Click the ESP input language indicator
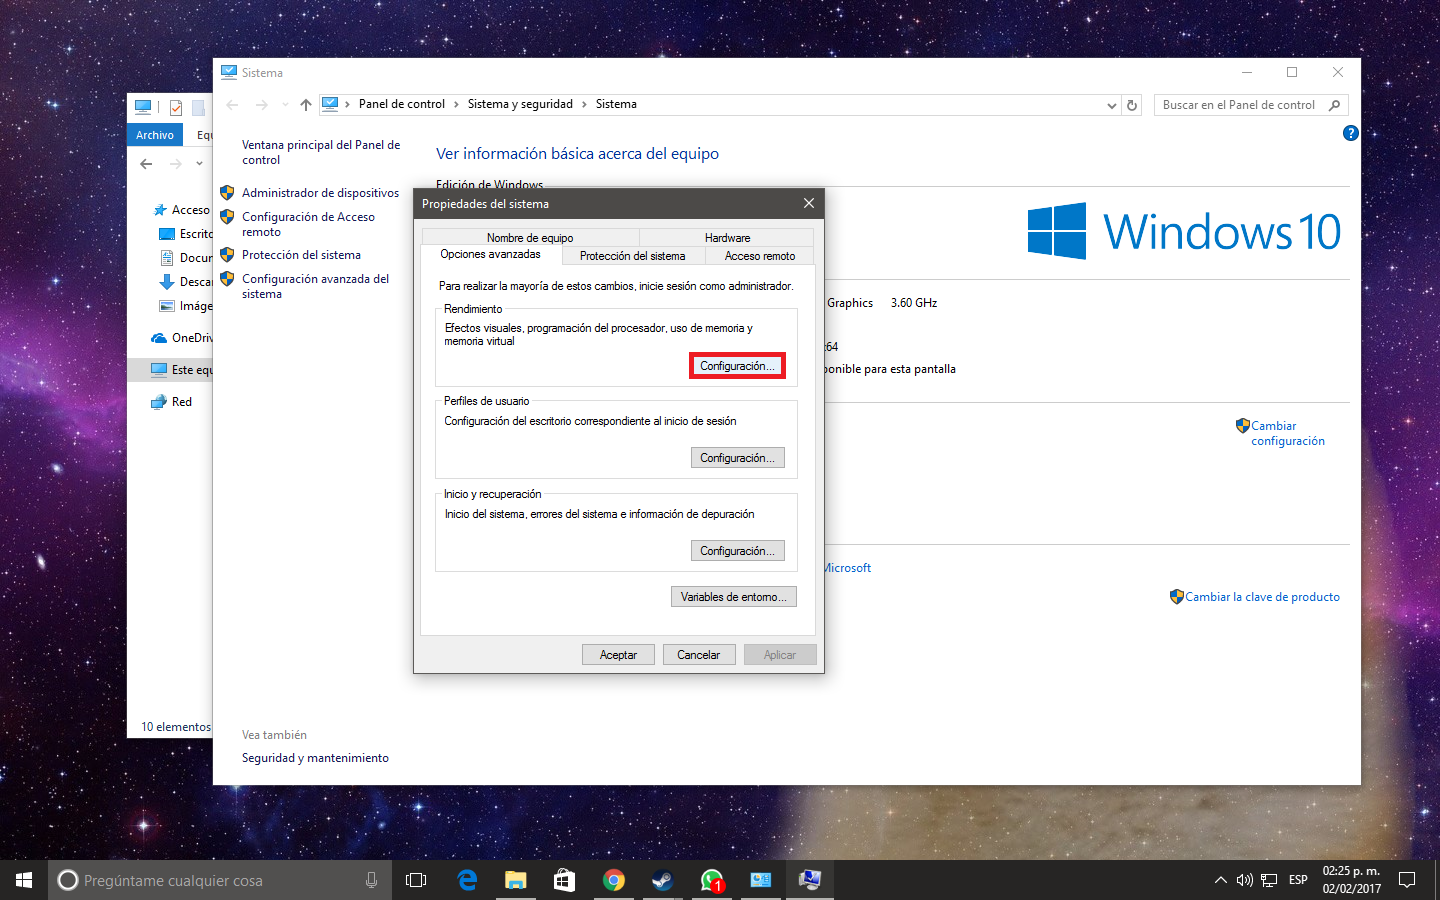Screen dimensions: 1440x900 pos(1298,880)
